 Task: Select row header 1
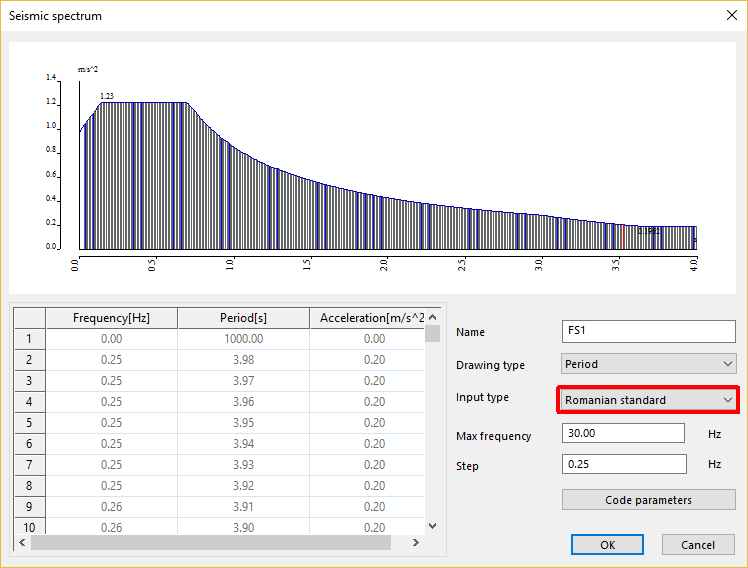pos(30,339)
